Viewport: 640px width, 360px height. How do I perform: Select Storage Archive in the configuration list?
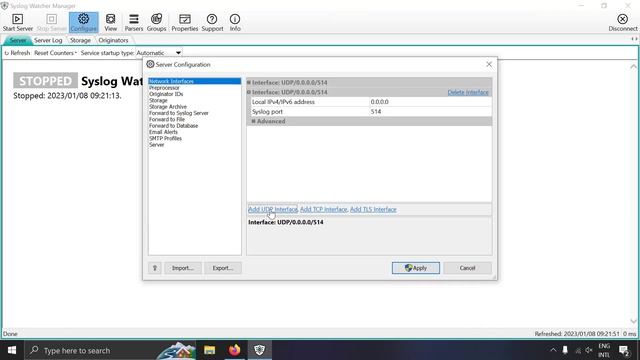168,107
